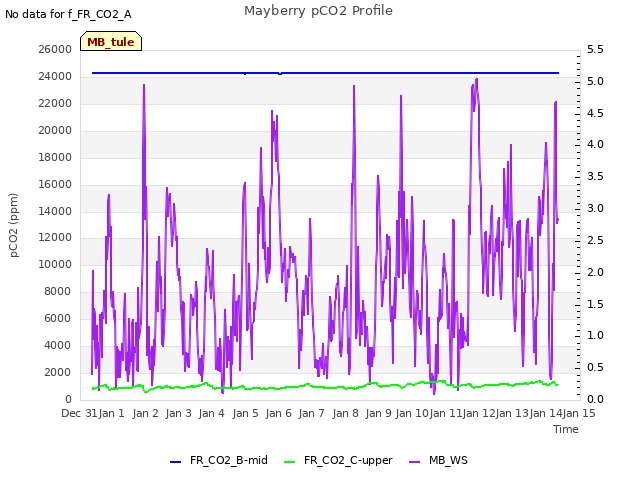The width and height of the screenshot is (640, 480).
Task: Select the MB_WS legend label
Action: pos(448,460)
